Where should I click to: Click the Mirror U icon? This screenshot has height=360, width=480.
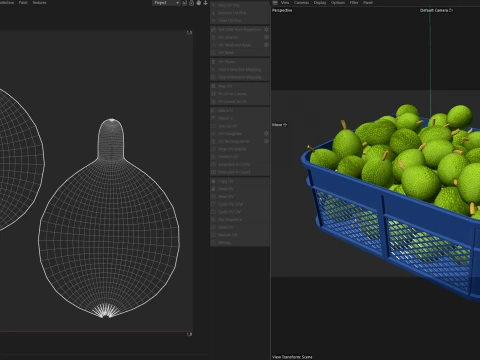214,110
